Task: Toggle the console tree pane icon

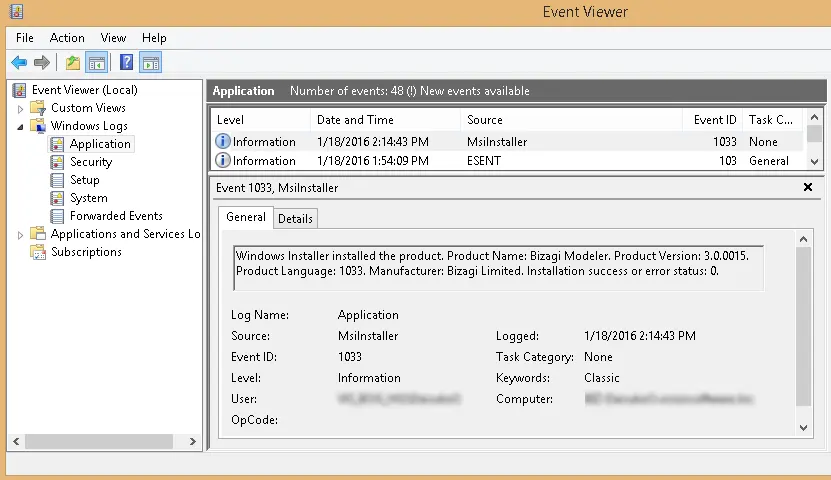Action: coord(97,63)
